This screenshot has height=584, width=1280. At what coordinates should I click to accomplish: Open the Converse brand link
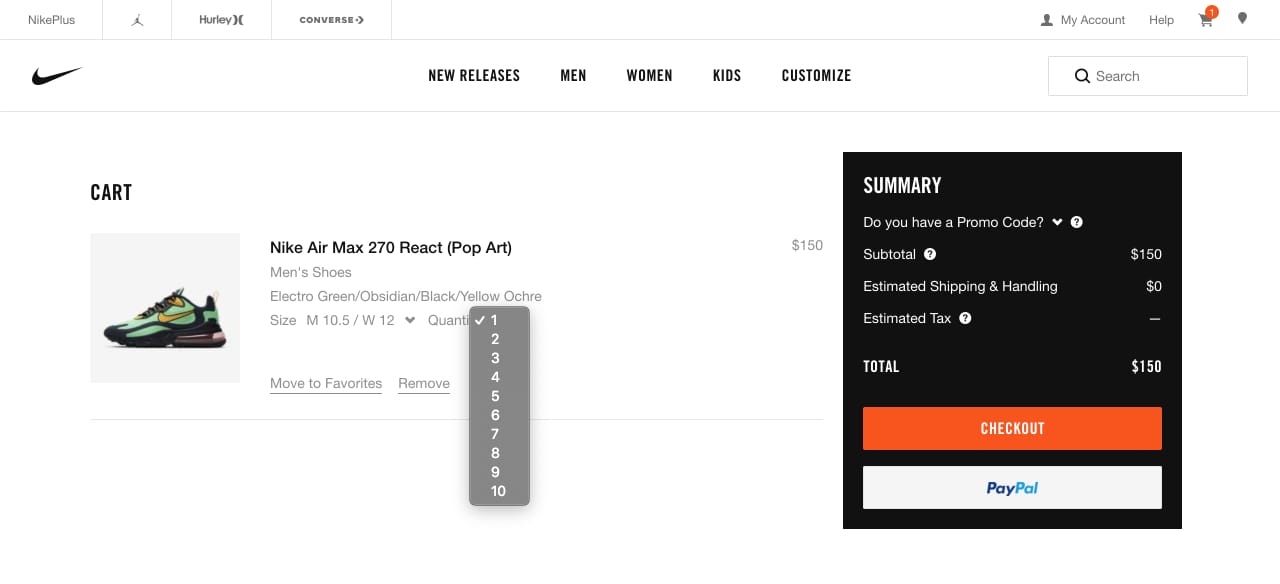[331, 20]
